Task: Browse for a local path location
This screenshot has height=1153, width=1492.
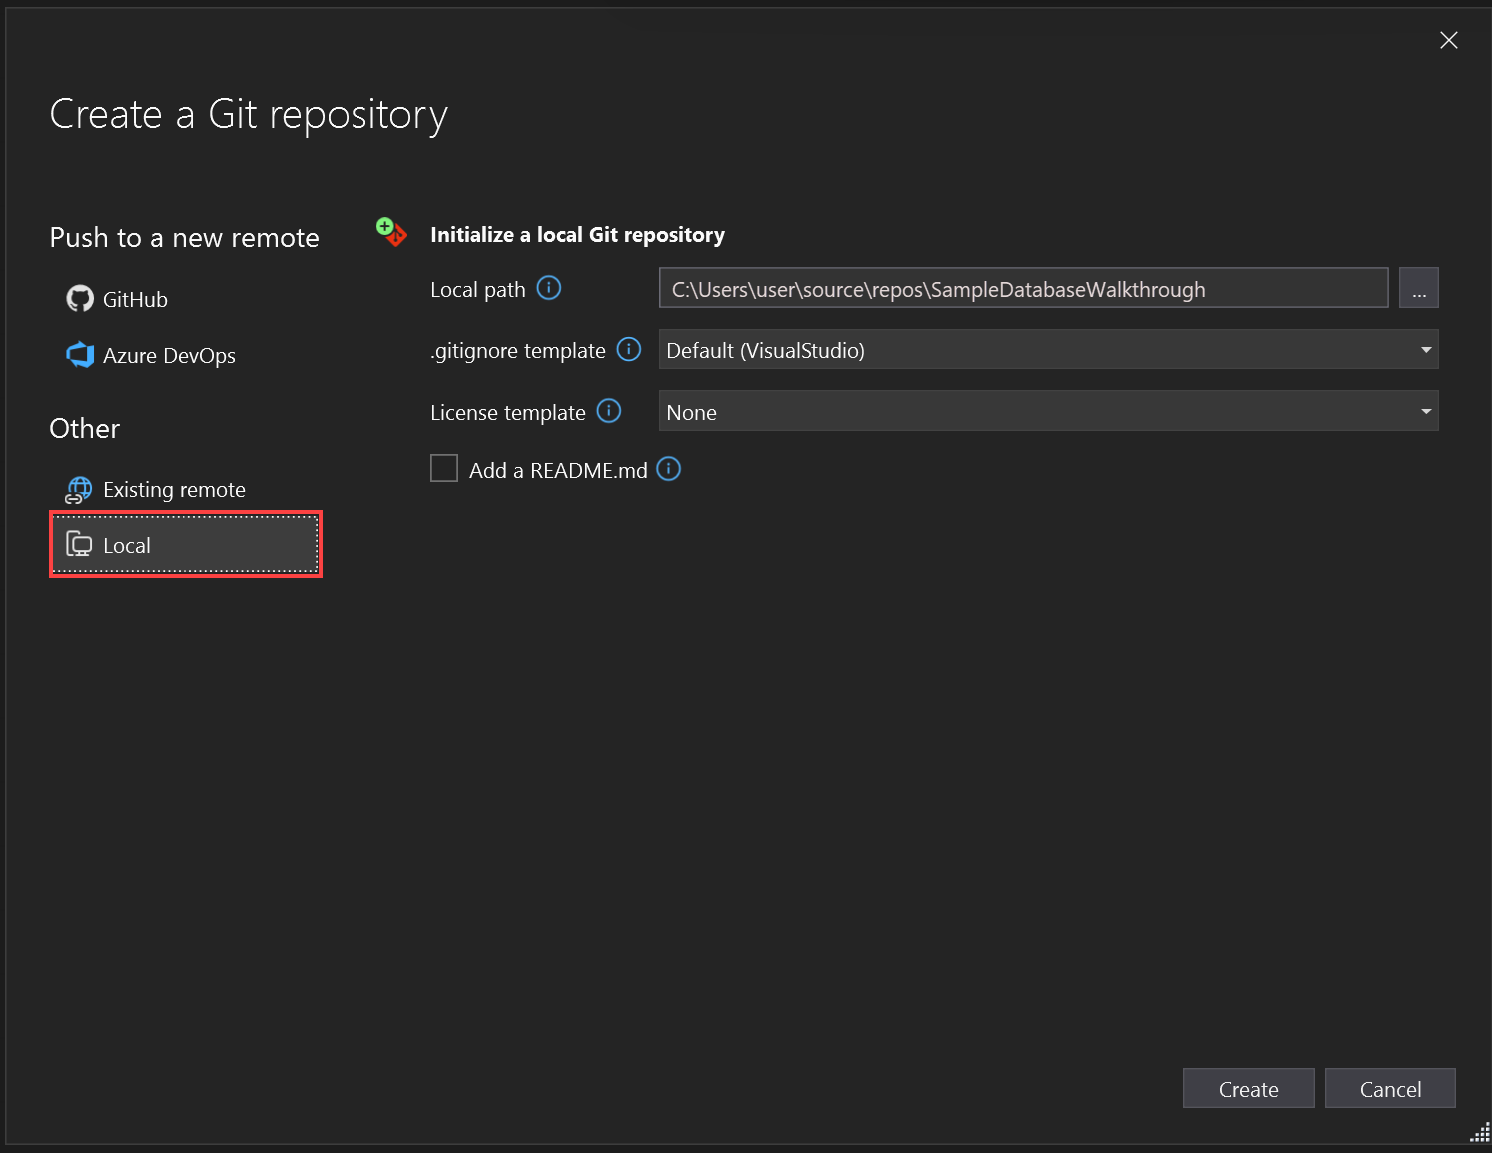Action: click(x=1419, y=288)
